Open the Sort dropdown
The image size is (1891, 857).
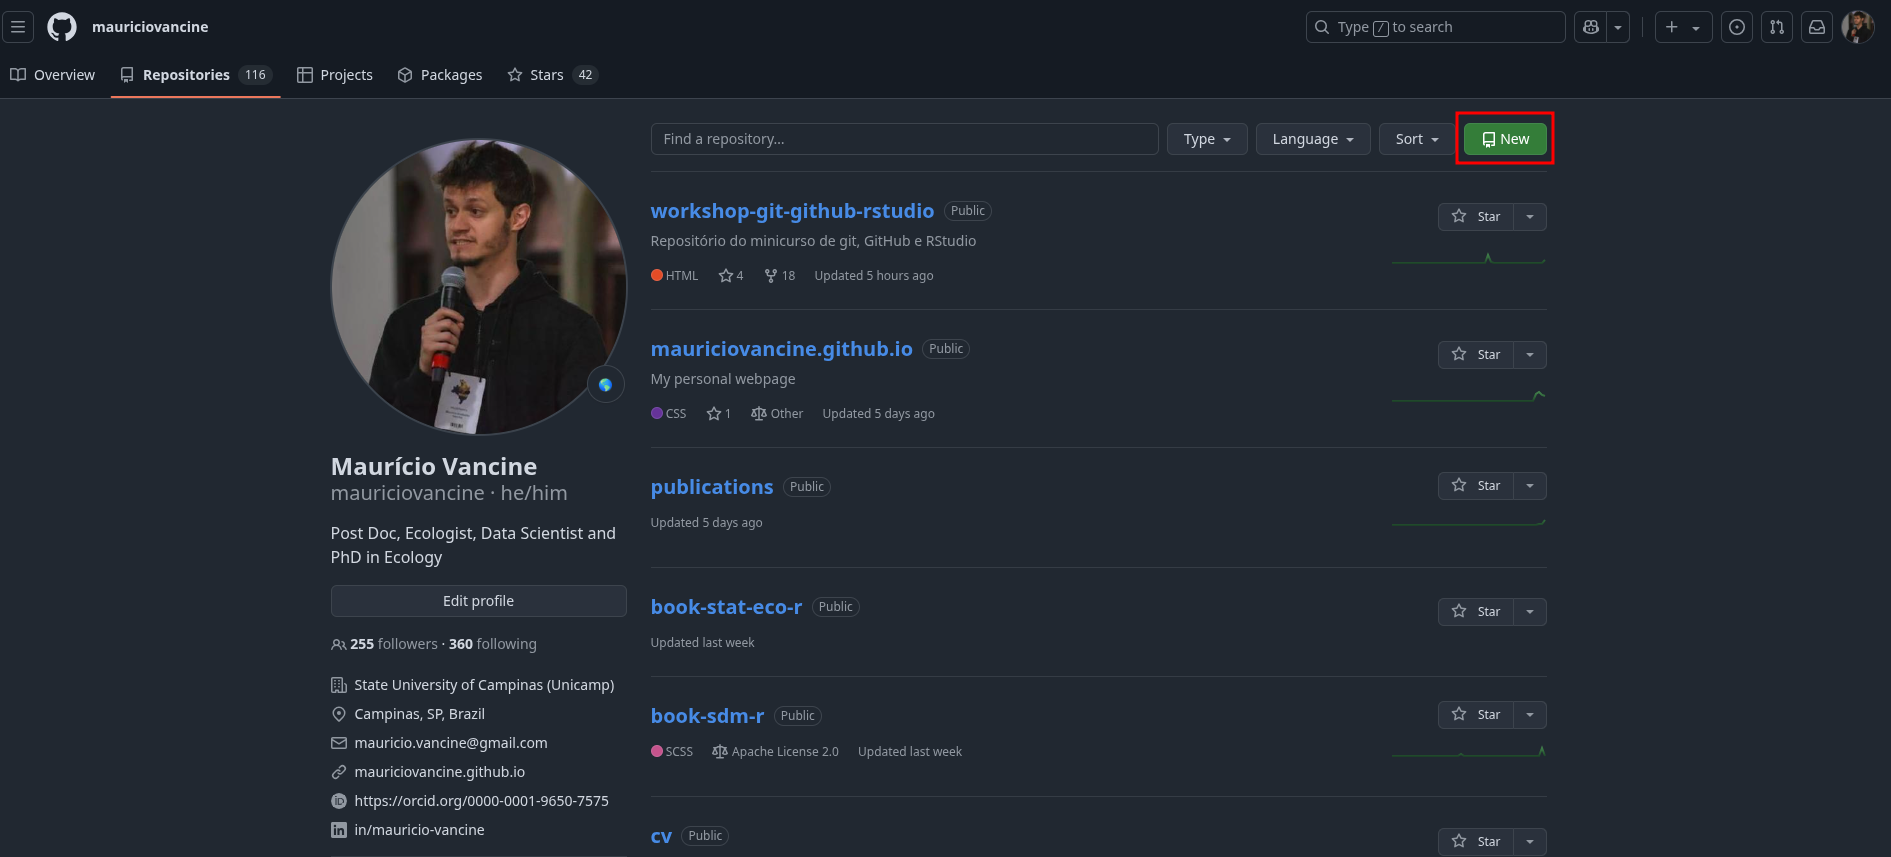[x=1416, y=139]
